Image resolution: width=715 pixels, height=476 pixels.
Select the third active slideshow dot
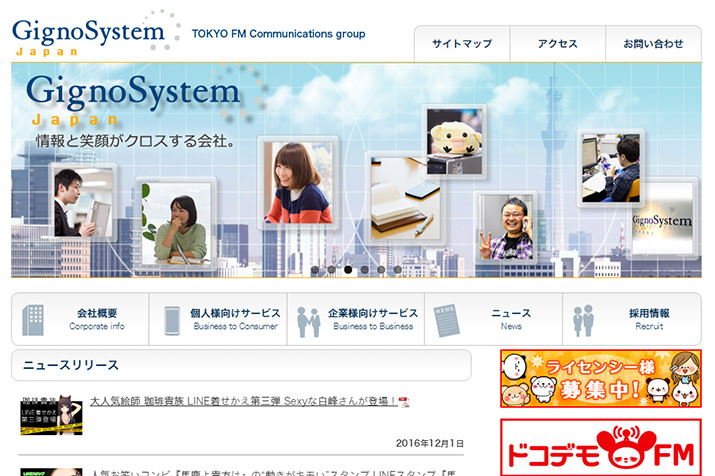pos(348,270)
